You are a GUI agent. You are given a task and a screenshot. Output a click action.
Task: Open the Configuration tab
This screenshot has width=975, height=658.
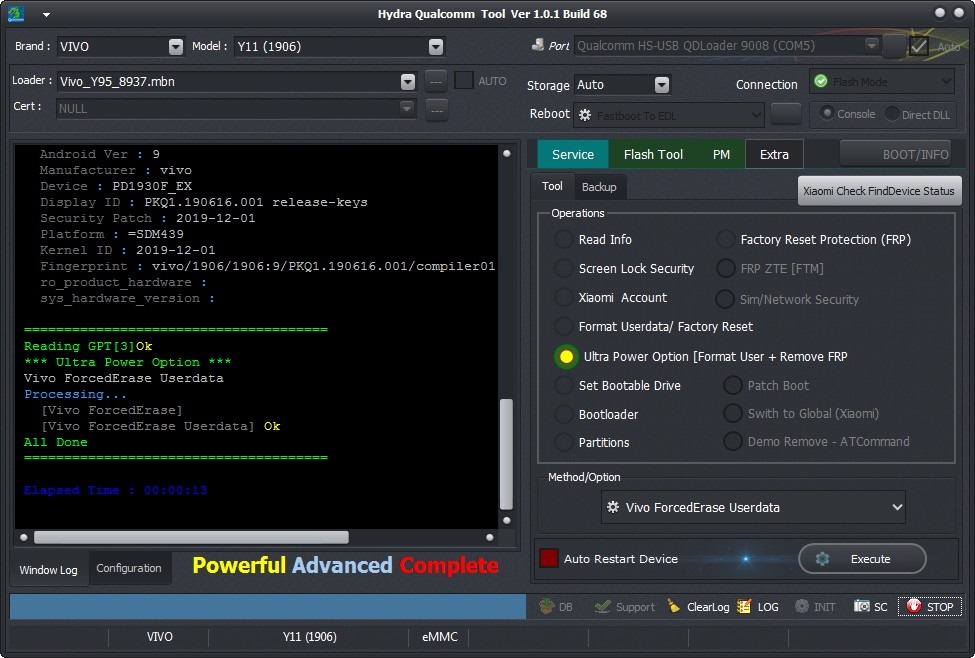[x=129, y=568]
